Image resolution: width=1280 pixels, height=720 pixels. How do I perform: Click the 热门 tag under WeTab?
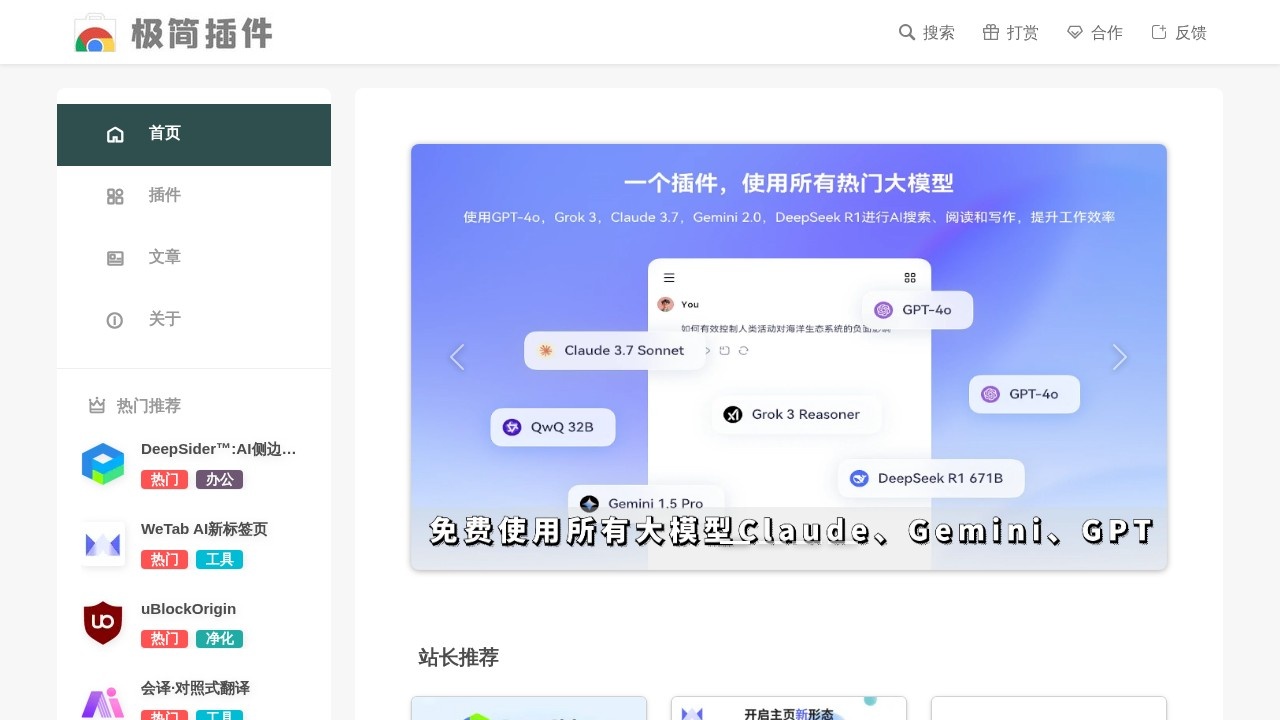tap(164, 559)
